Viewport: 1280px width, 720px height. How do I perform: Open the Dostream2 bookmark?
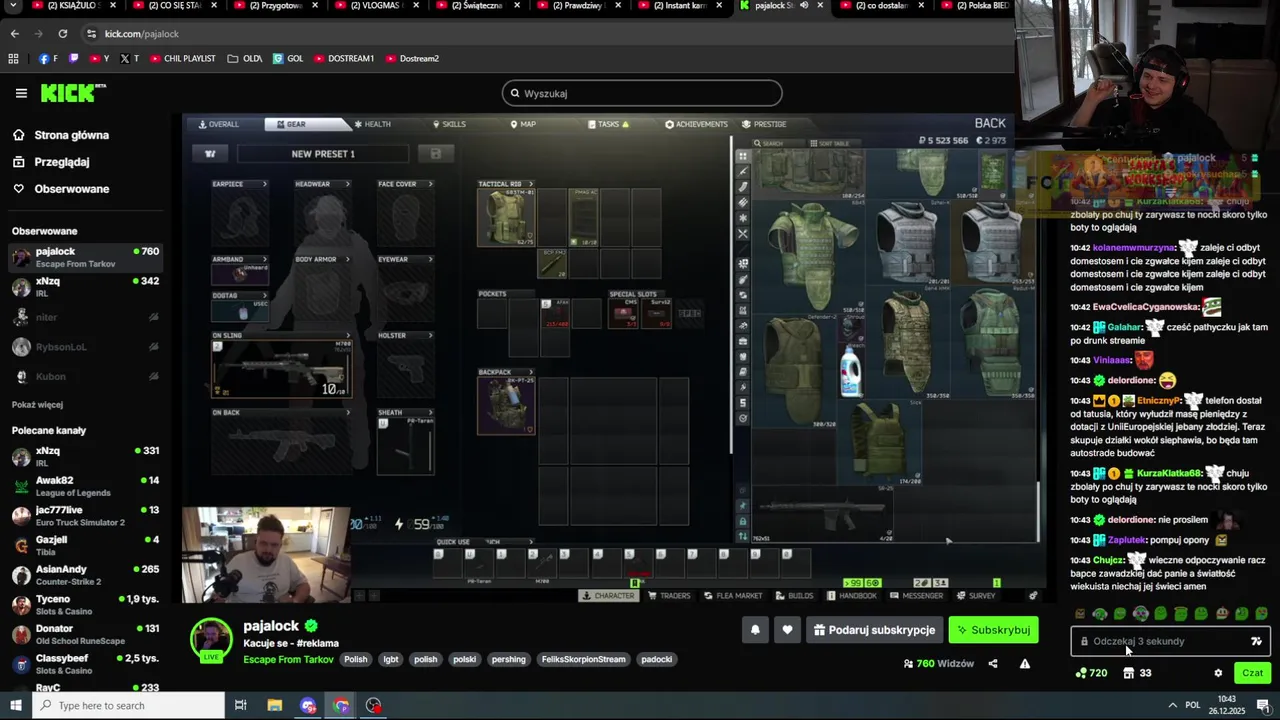(411, 58)
